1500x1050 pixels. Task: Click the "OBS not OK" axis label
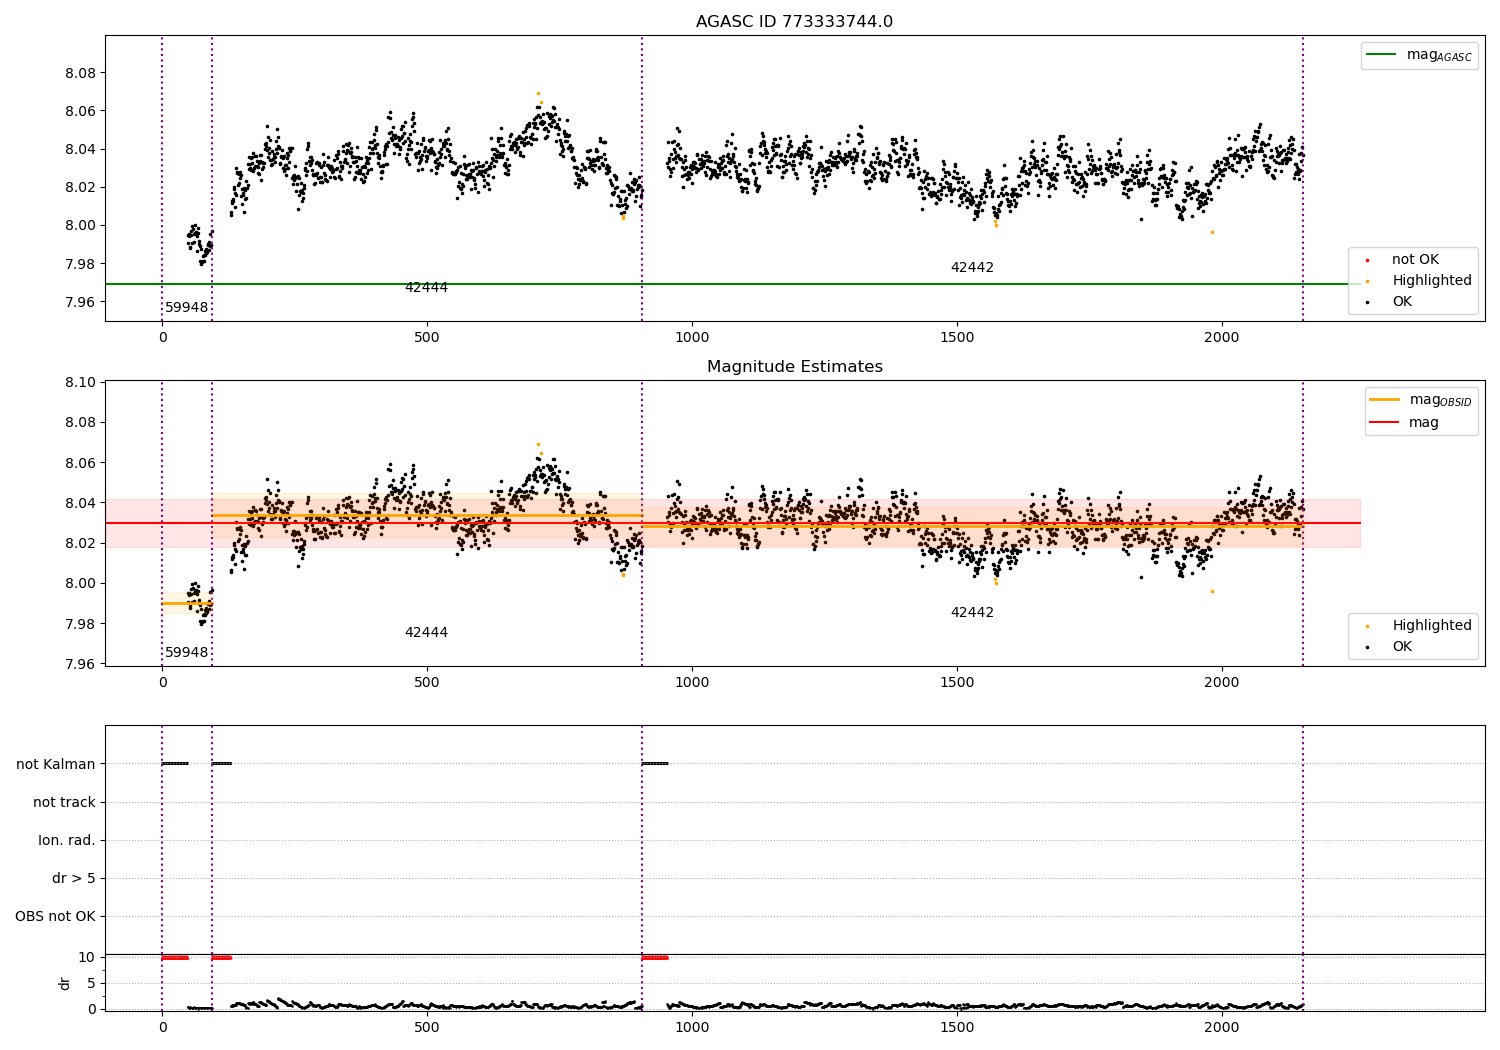55,917
